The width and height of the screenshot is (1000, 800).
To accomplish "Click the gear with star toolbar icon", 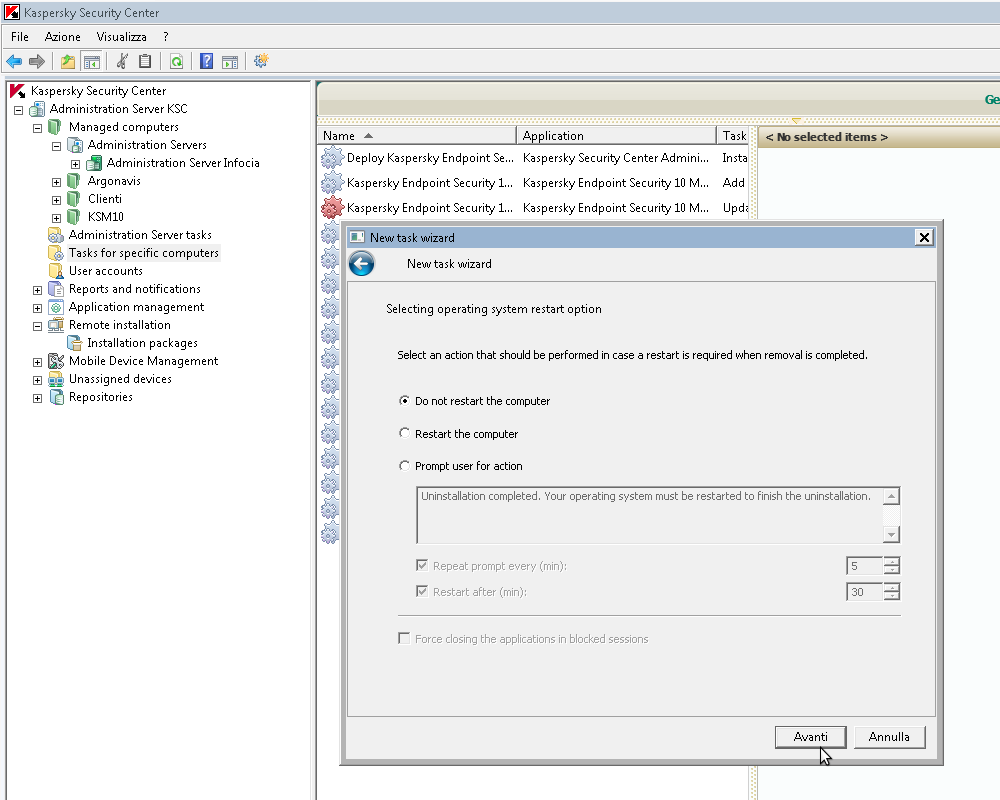I will click(261, 61).
